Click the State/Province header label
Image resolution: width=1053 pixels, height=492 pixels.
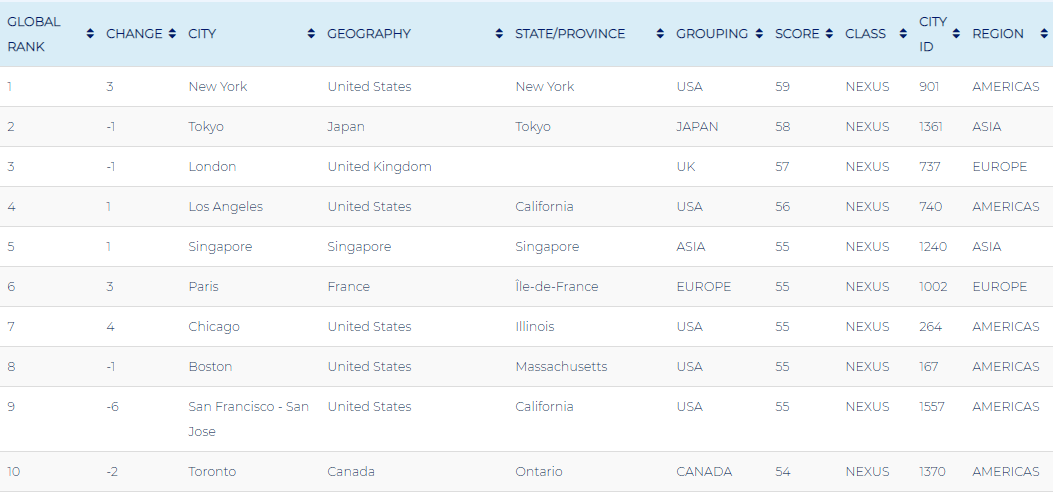tap(570, 34)
